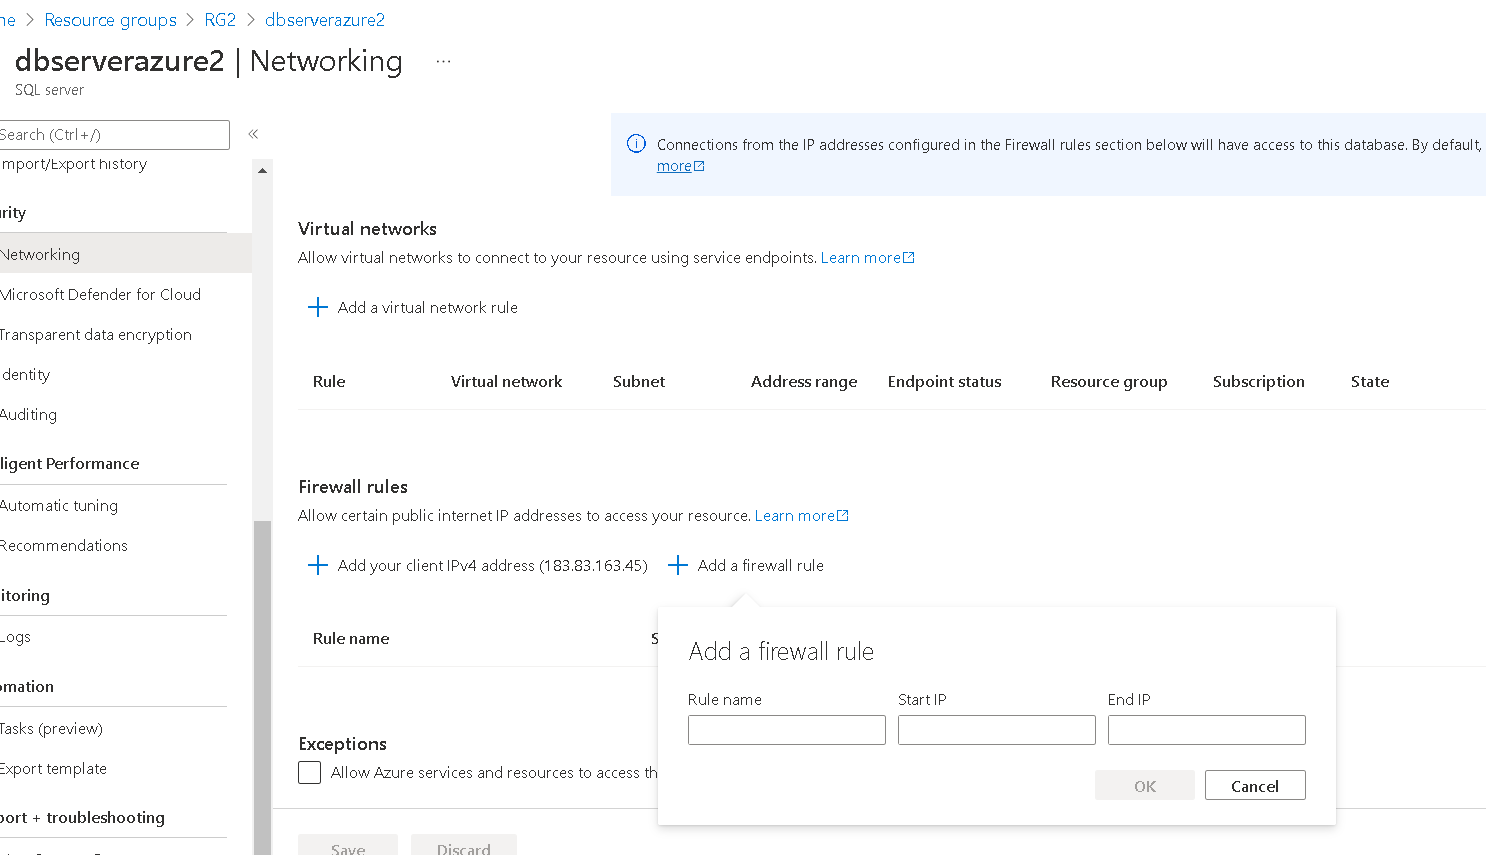Open the ellipsis more-options menu beside Networking
Viewport: 1486px width, 855px height.
[x=444, y=62]
